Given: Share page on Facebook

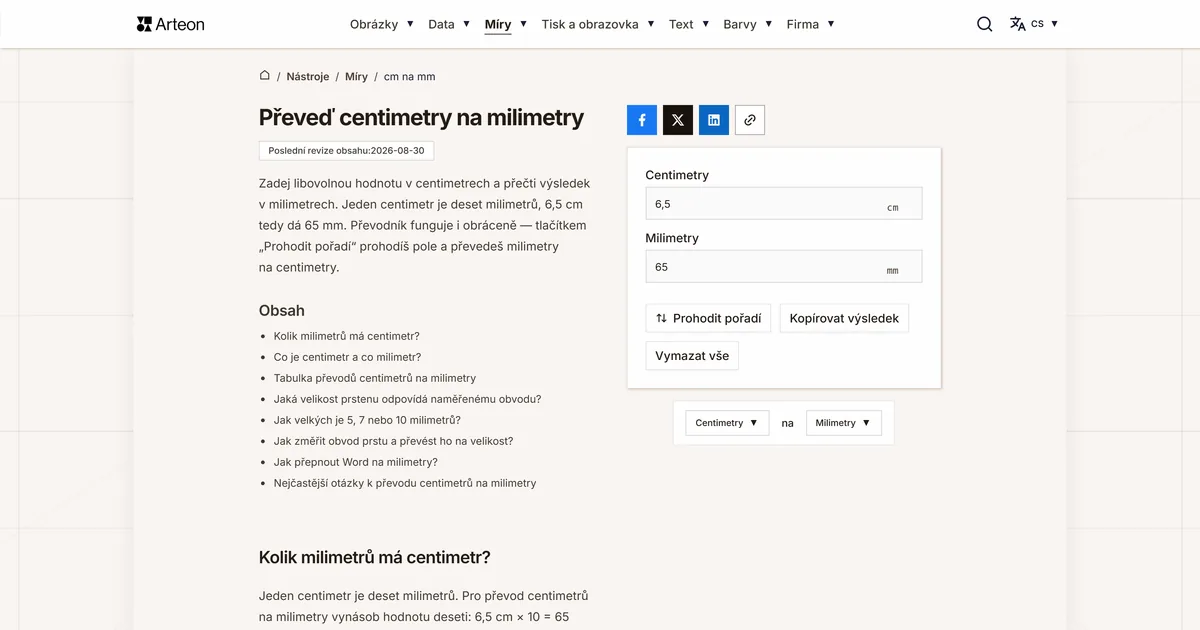Looking at the screenshot, I should [x=642, y=120].
